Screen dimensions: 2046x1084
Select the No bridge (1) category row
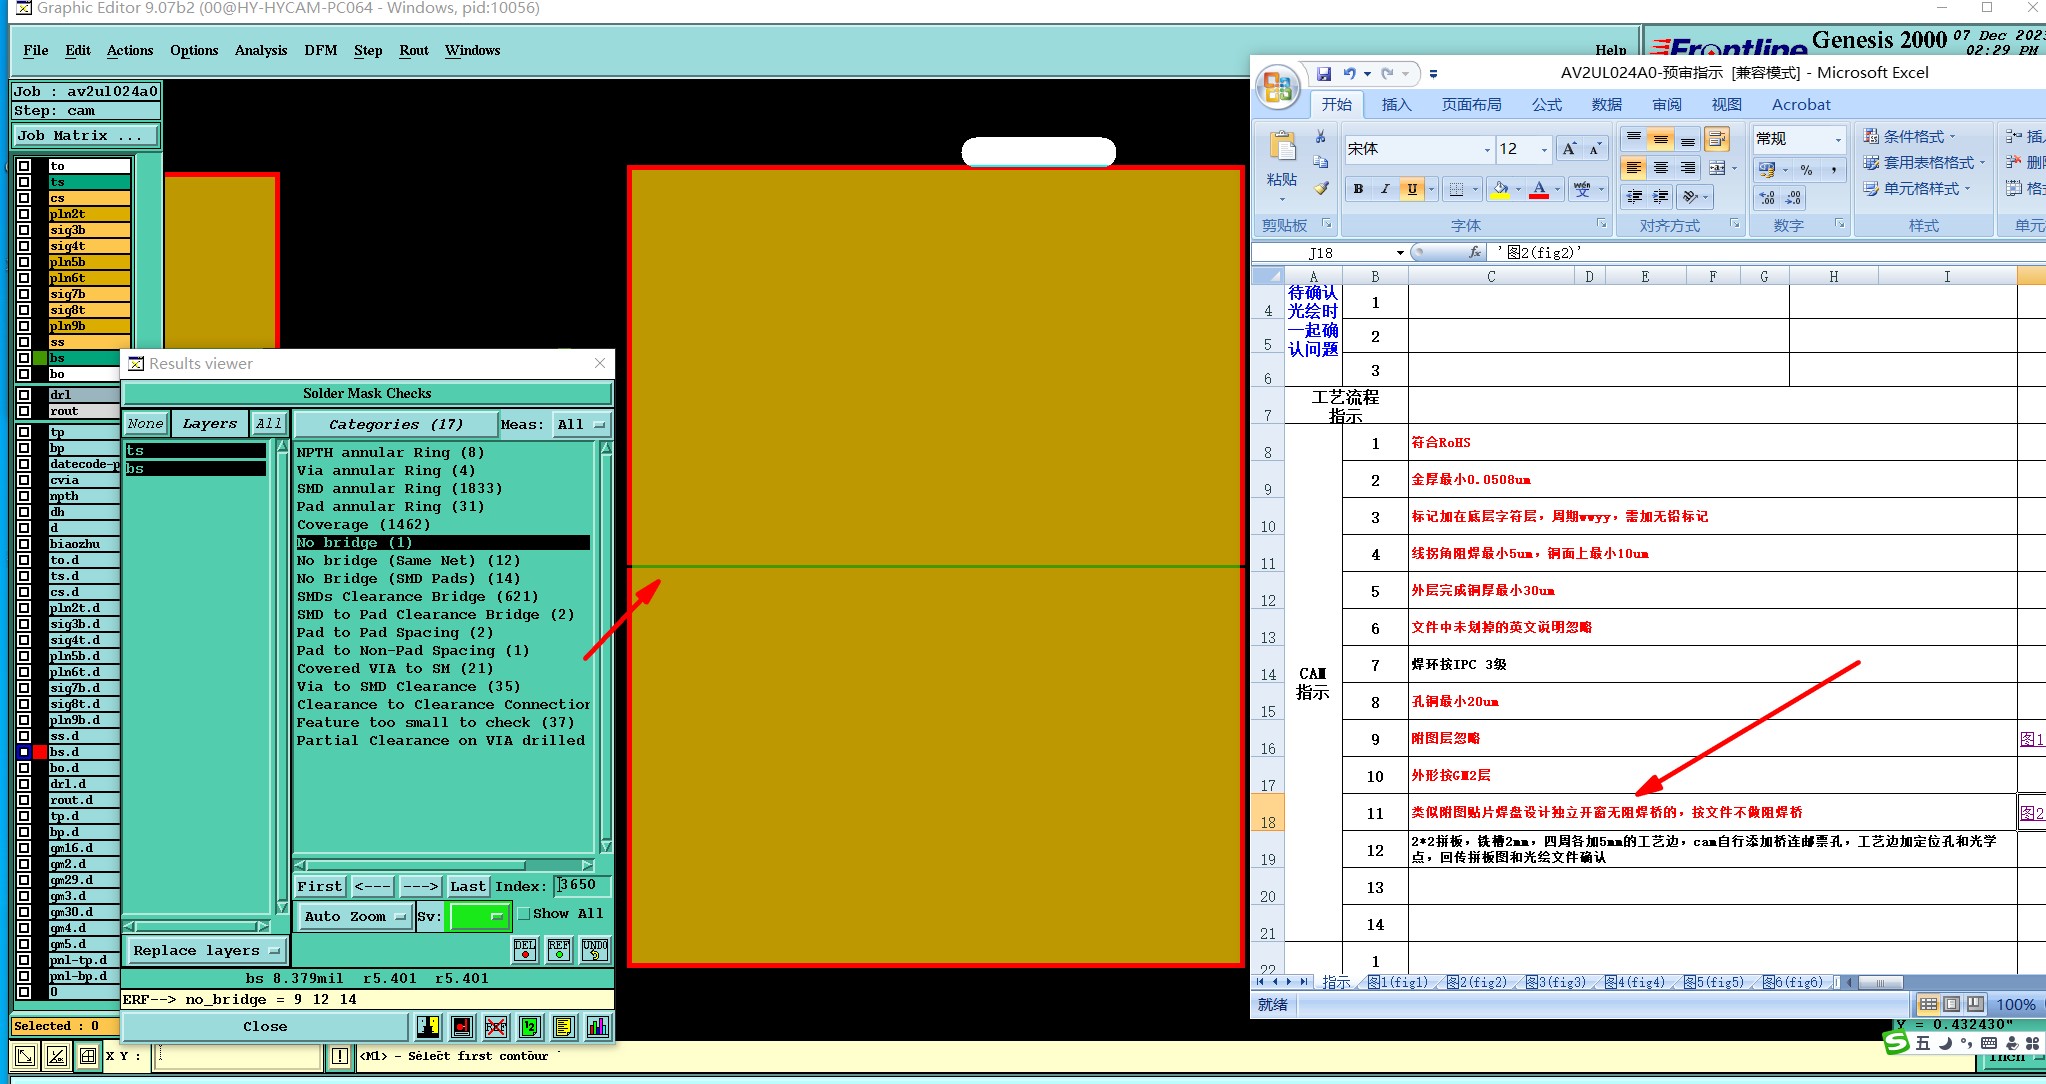(442, 542)
